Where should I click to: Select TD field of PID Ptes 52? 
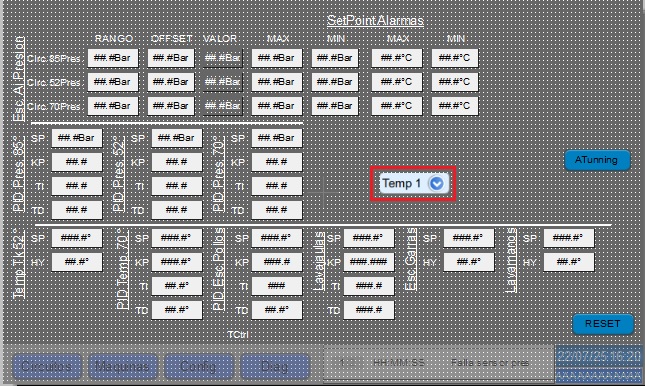176,210
